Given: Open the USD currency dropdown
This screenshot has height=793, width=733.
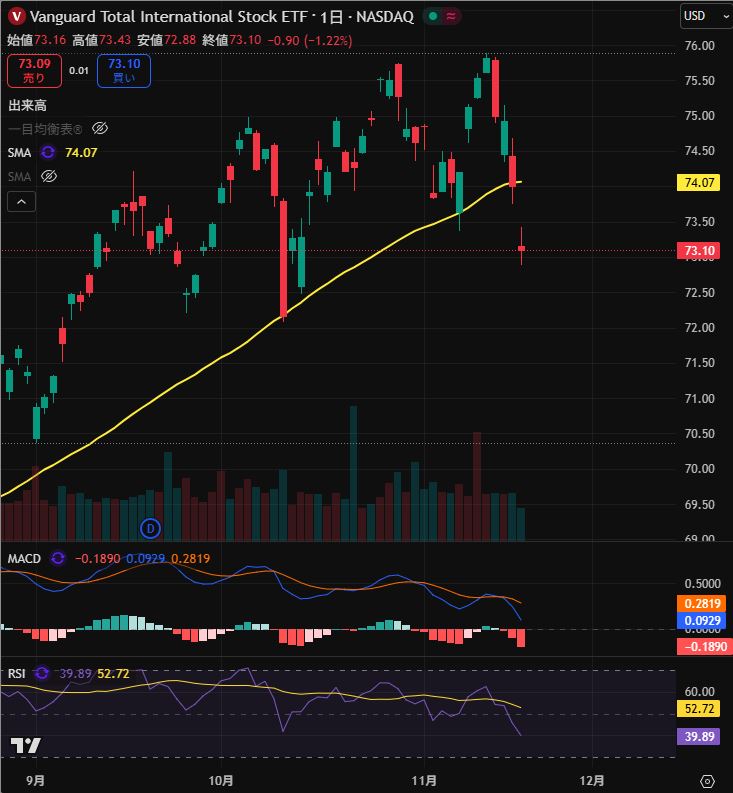Looking at the screenshot, I should pos(700,16).
